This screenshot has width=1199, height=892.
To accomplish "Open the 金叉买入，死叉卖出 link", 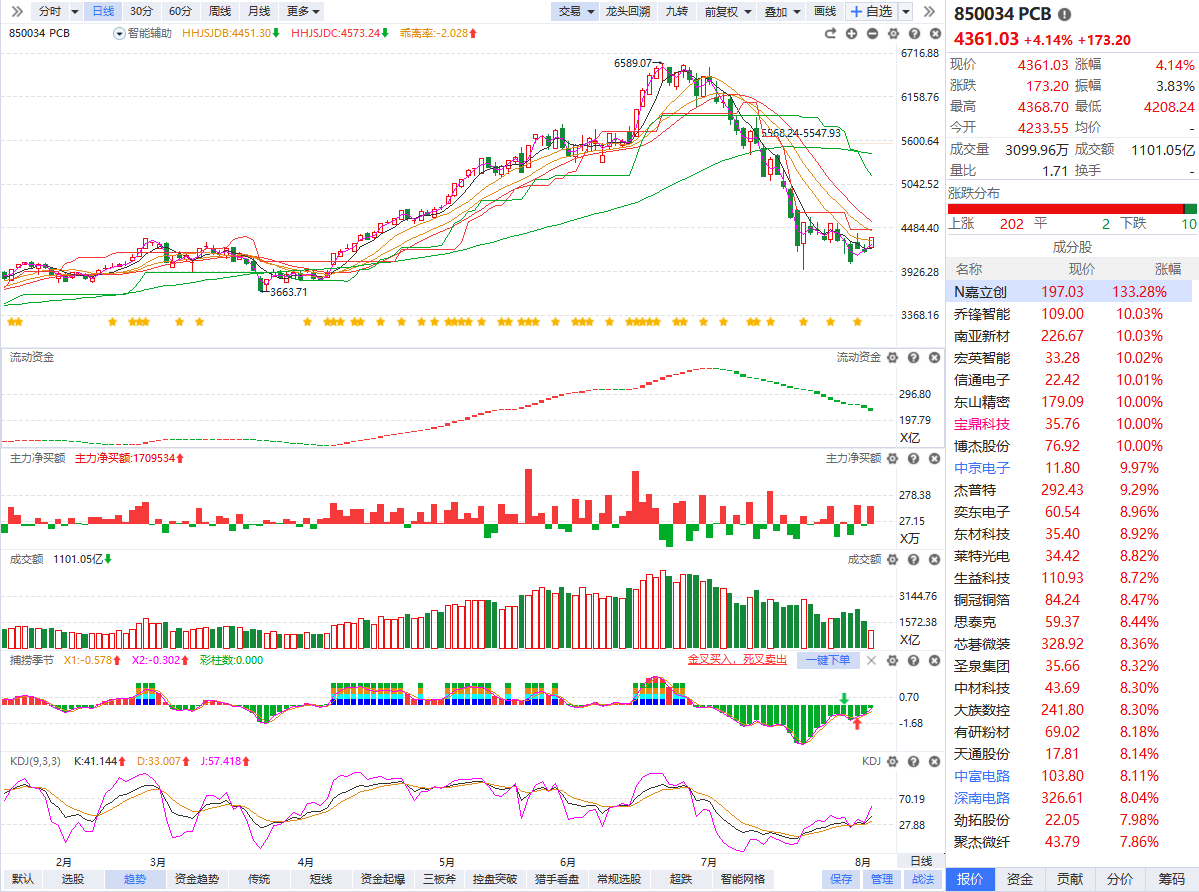I will click(737, 660).
